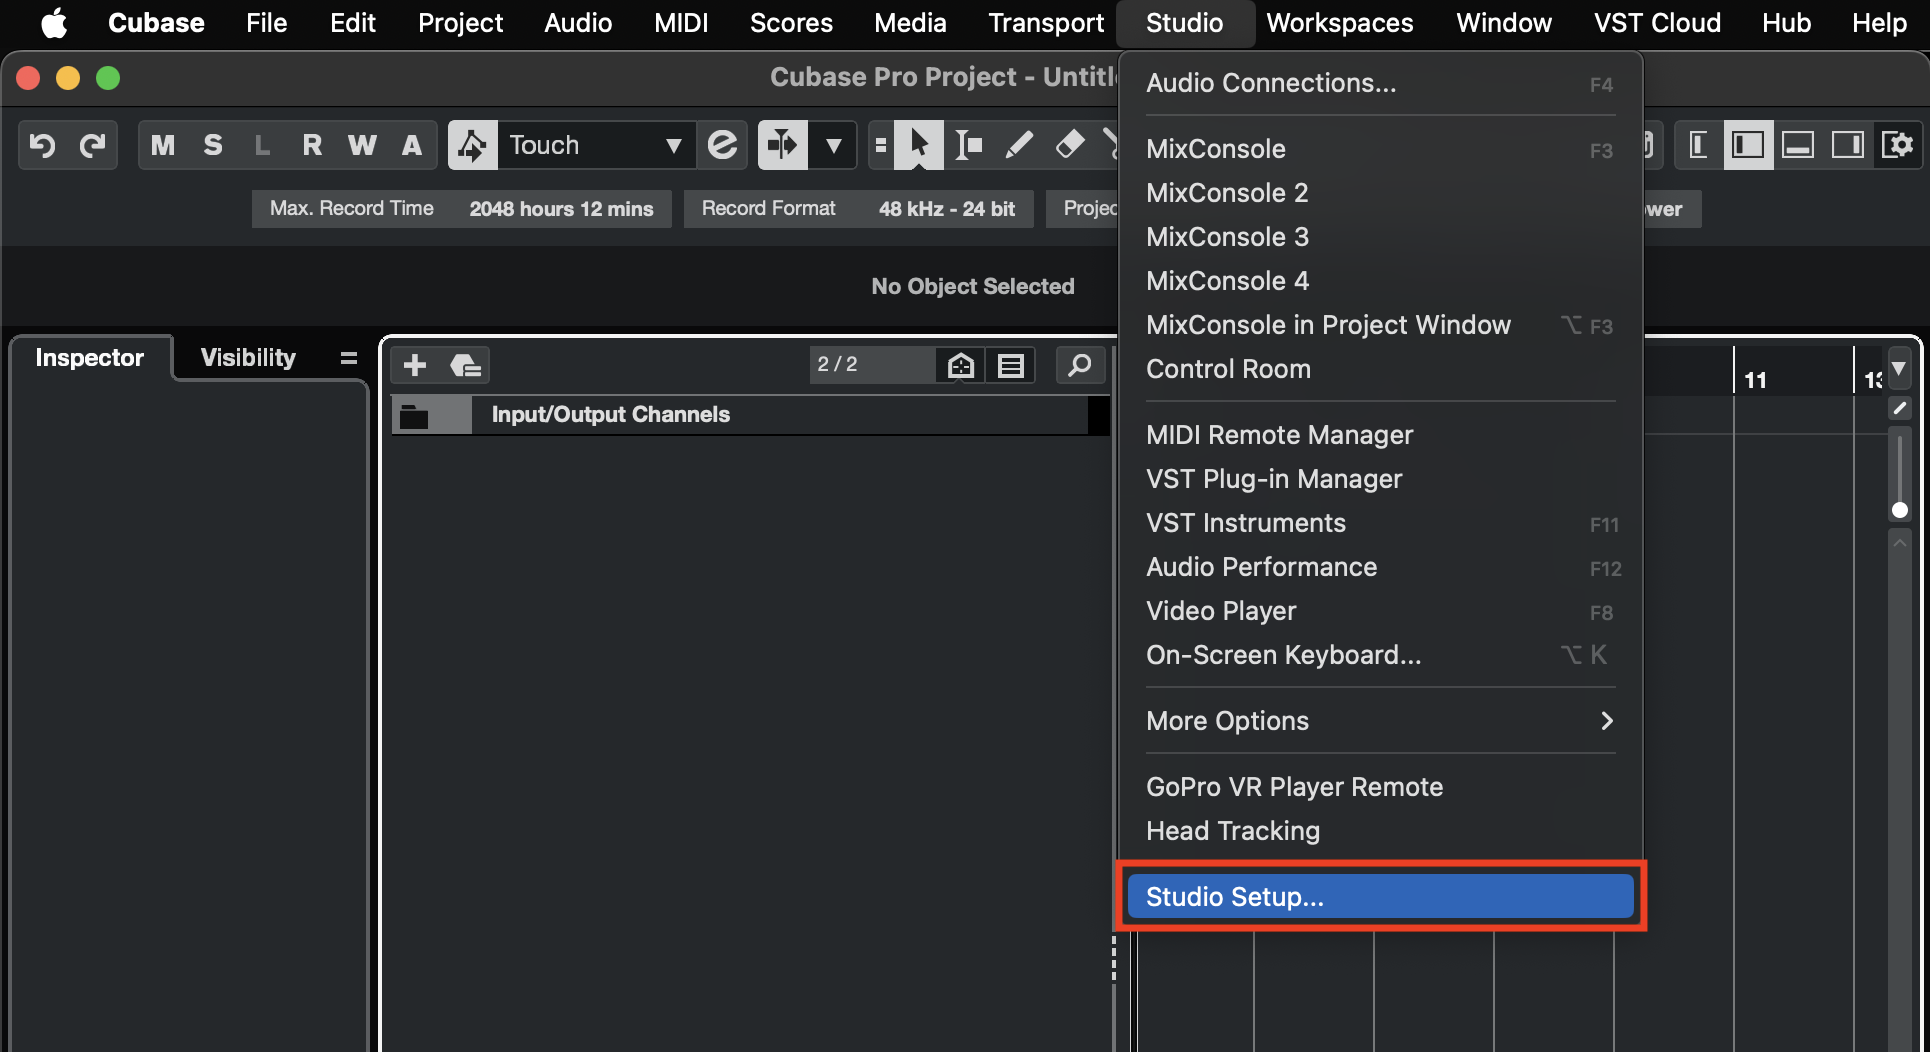Click Max. Record Time status field
1930x1052 pixels.
coord(461,209)
